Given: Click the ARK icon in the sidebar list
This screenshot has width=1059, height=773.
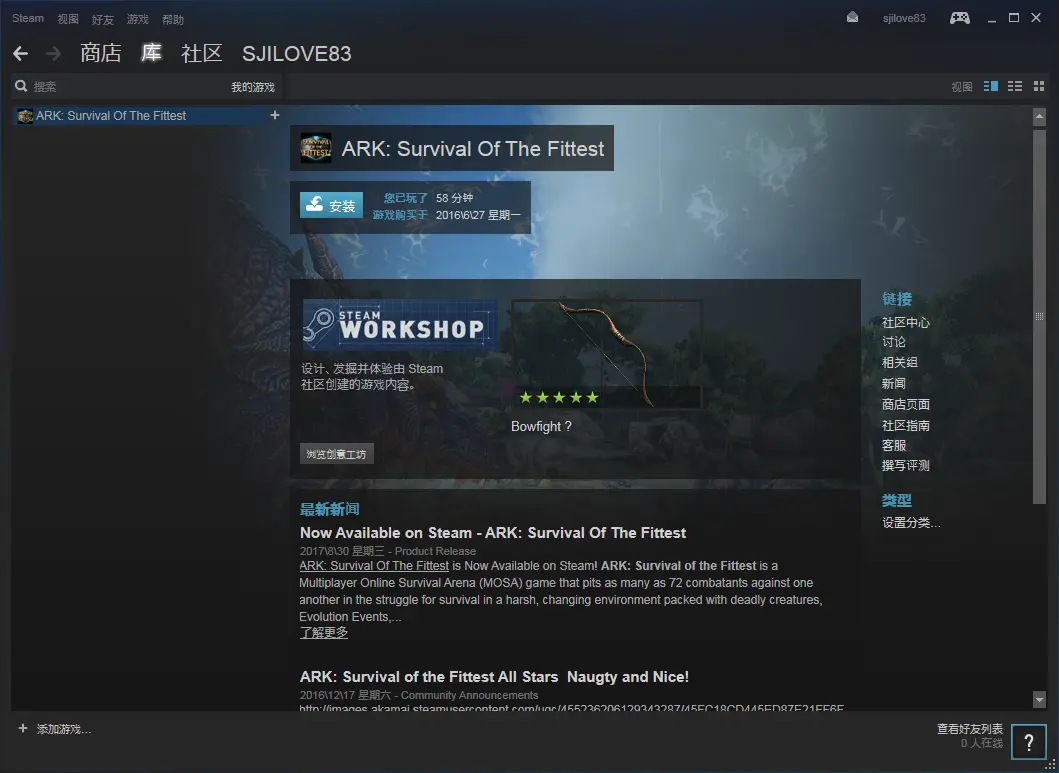Looking at the screenshot, I should point(25,116).
